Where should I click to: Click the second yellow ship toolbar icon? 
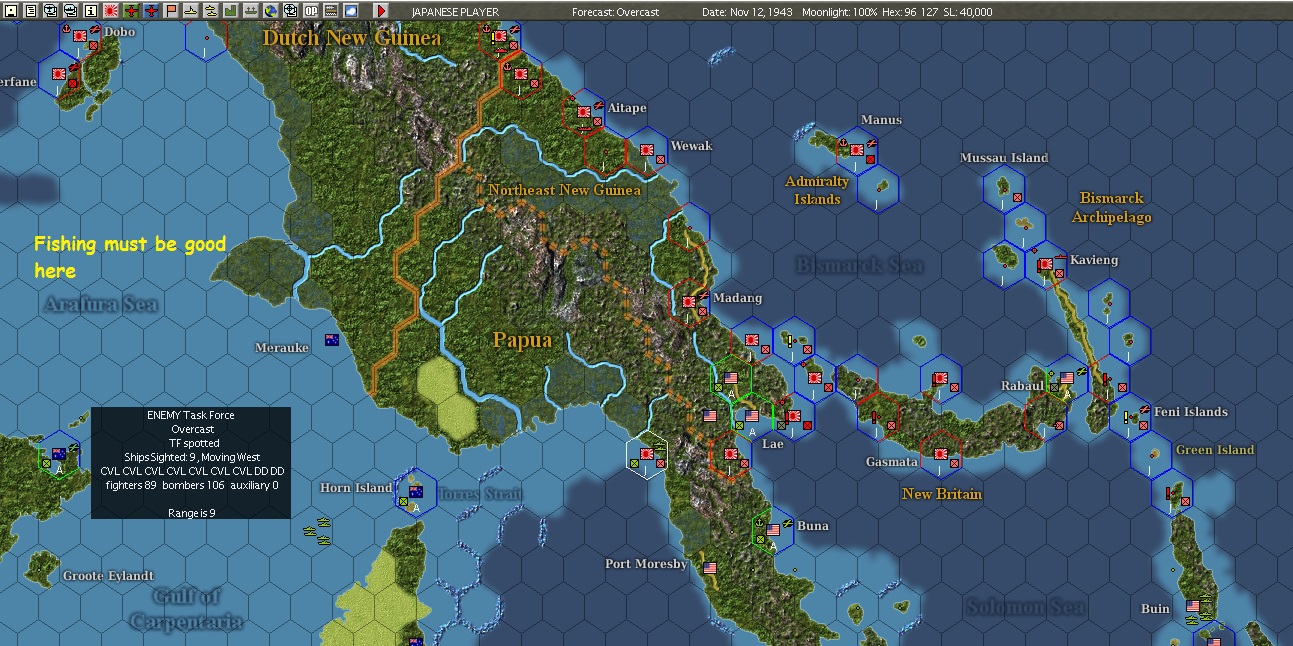[x=210, y=11]
